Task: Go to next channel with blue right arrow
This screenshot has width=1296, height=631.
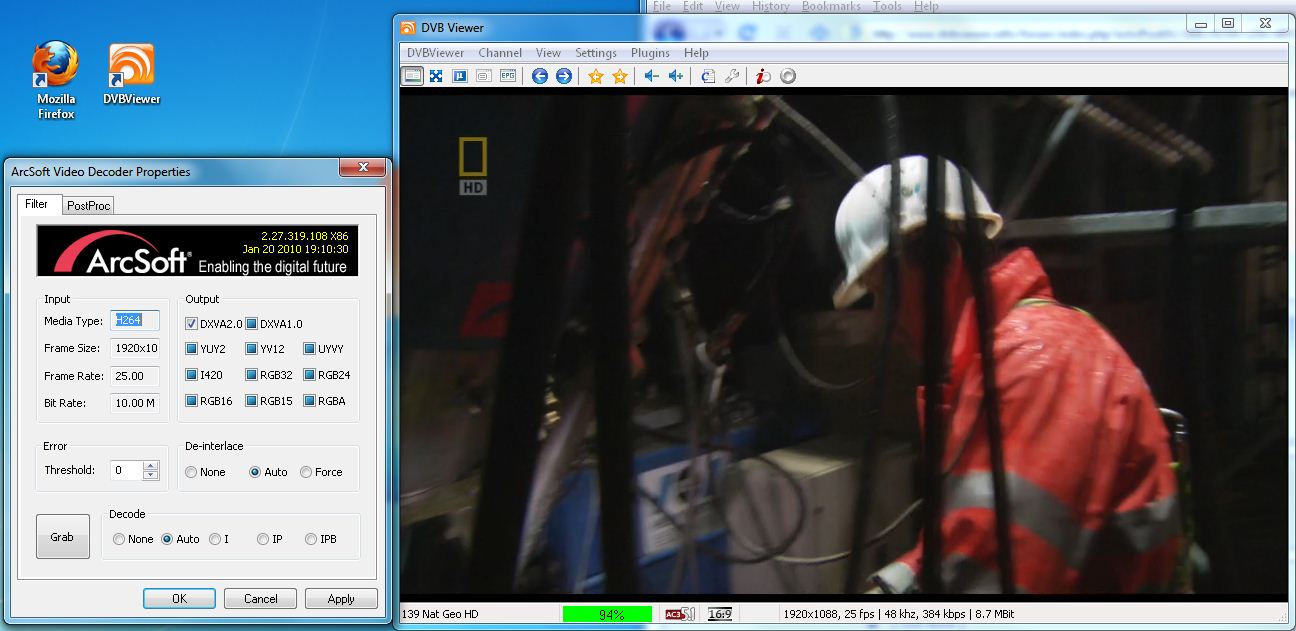Action: [x=564, y=76]
